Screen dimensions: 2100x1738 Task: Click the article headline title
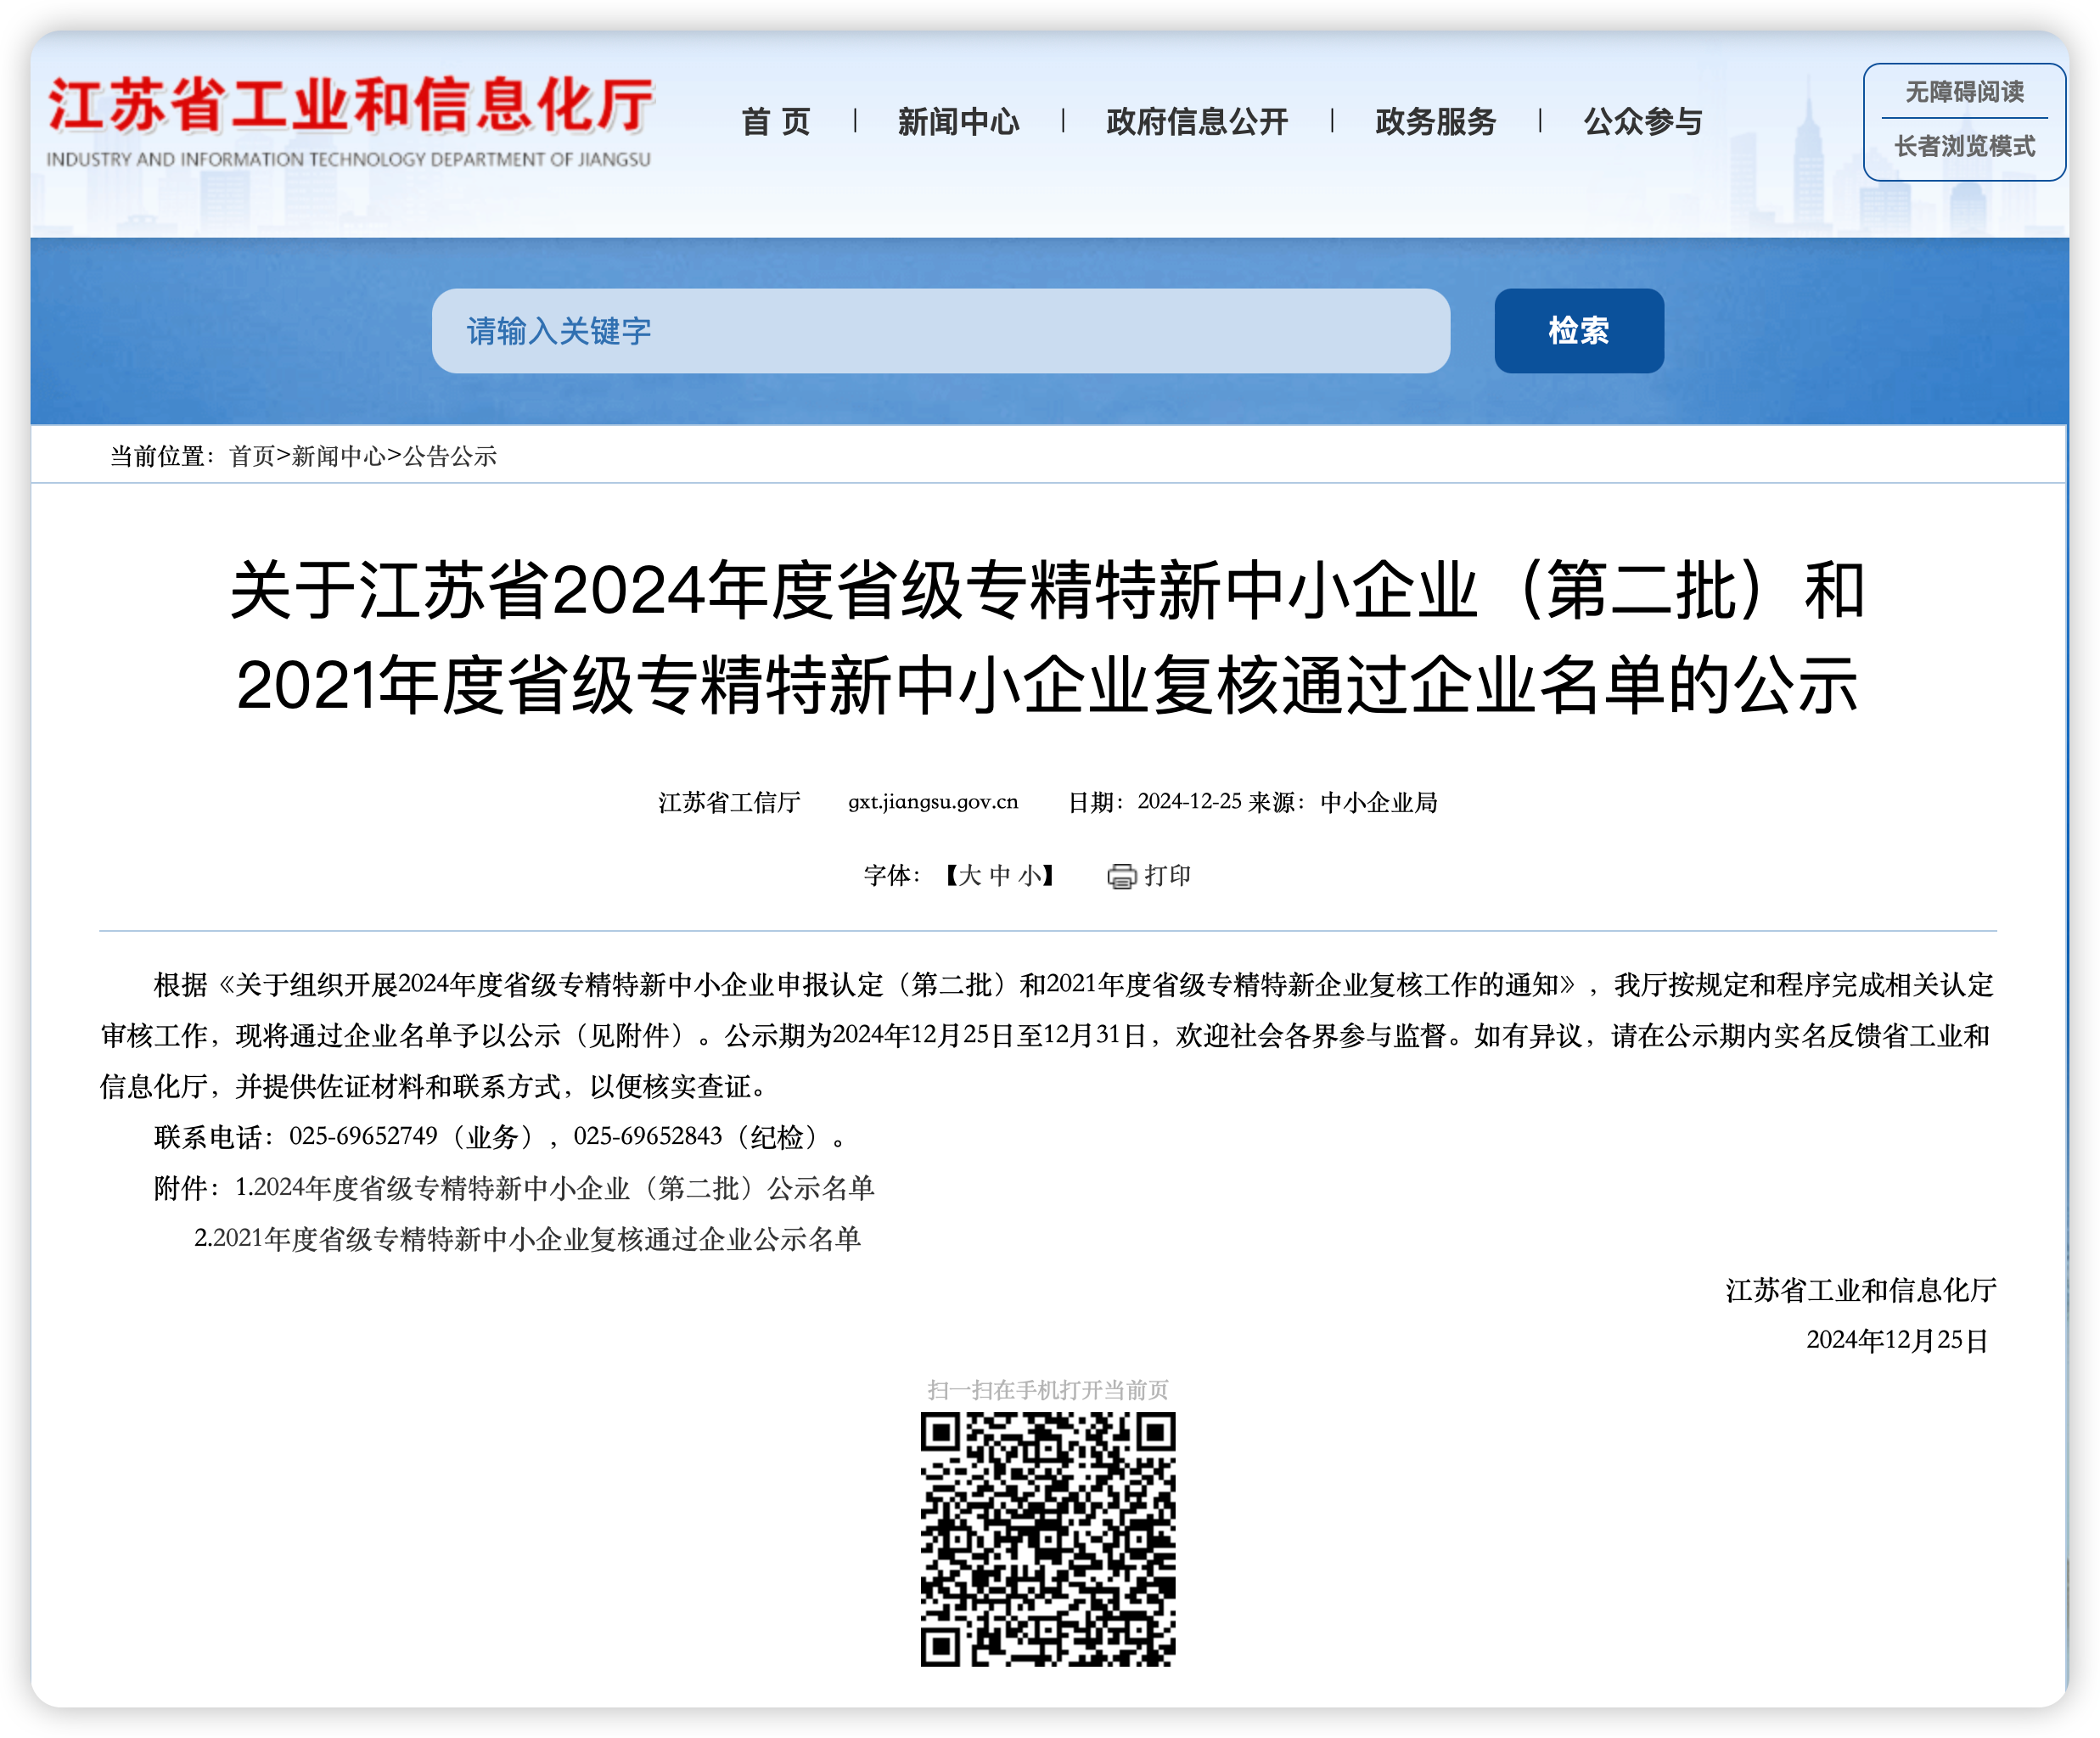coord(1047,637)
